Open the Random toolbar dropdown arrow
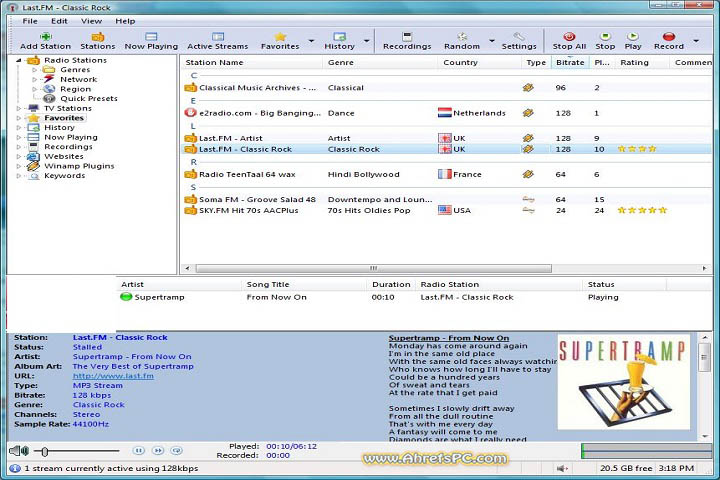Viewport: 720px width, 480px height. pyautogui.click(x=492, y=41)
